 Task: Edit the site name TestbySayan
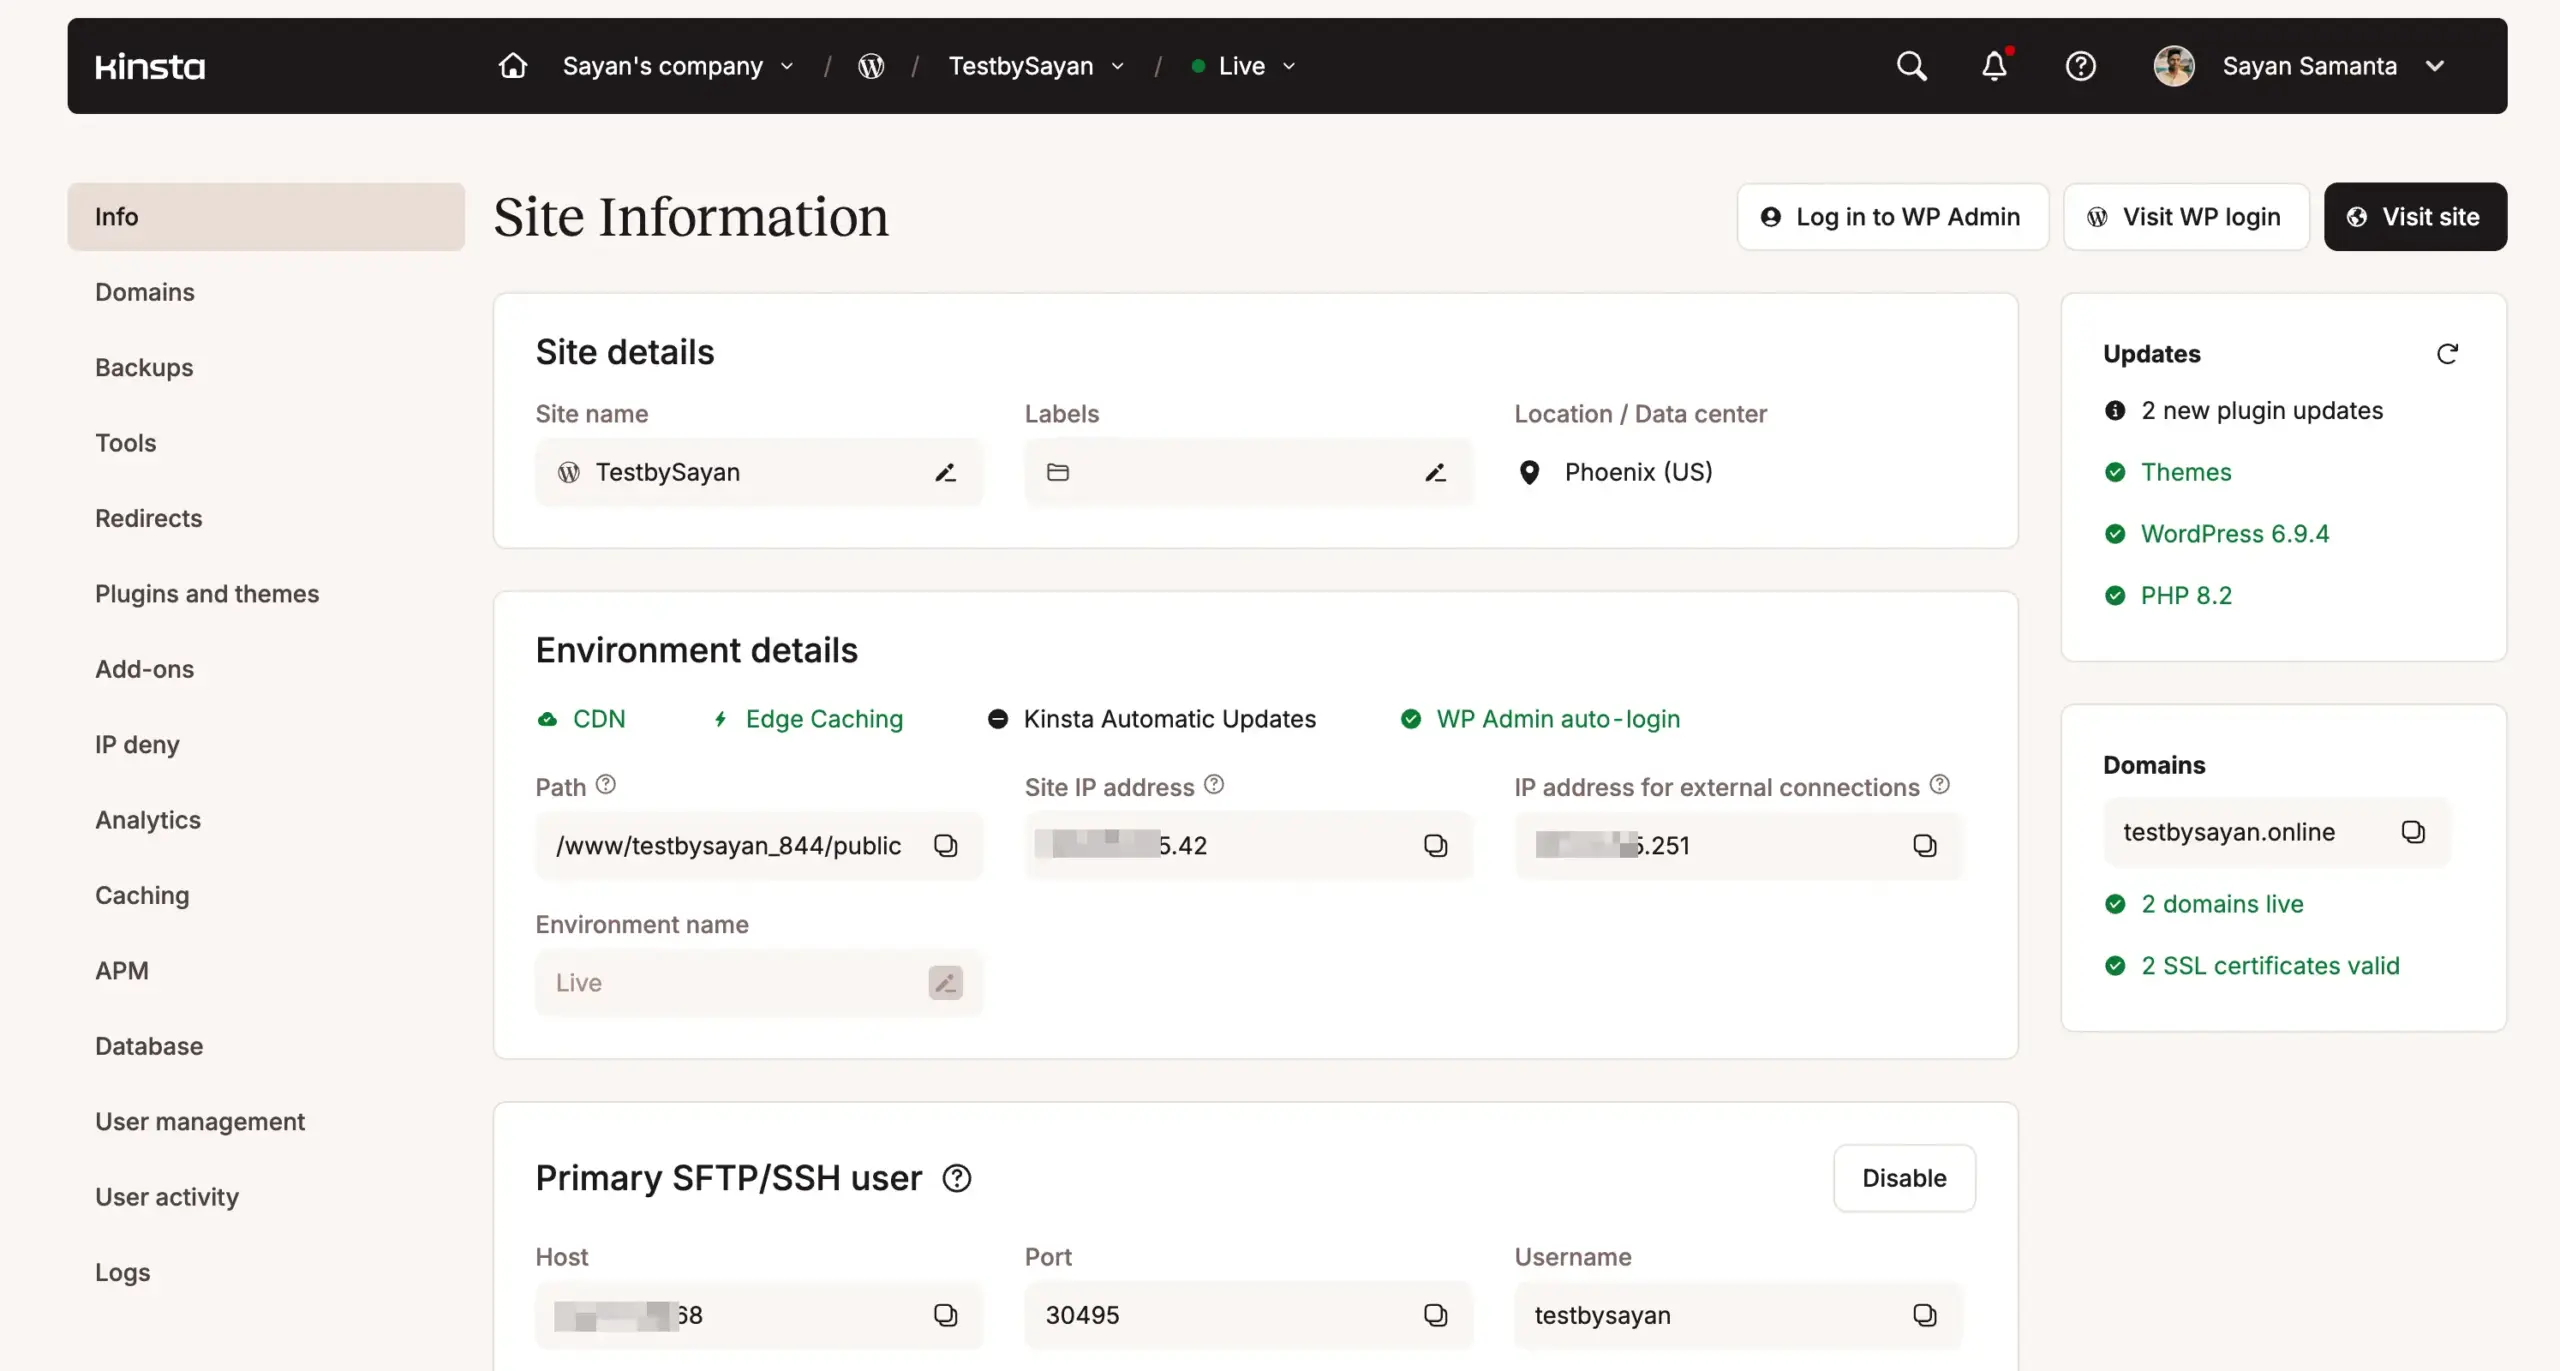click(945, 471)
